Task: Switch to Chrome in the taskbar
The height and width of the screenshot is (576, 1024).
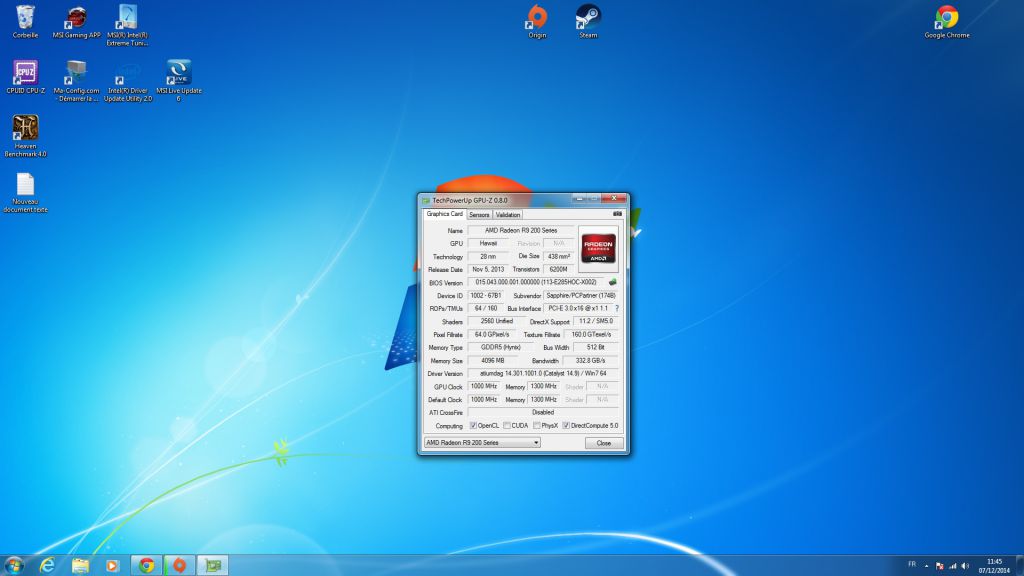Action: click(x=146, y=565)
